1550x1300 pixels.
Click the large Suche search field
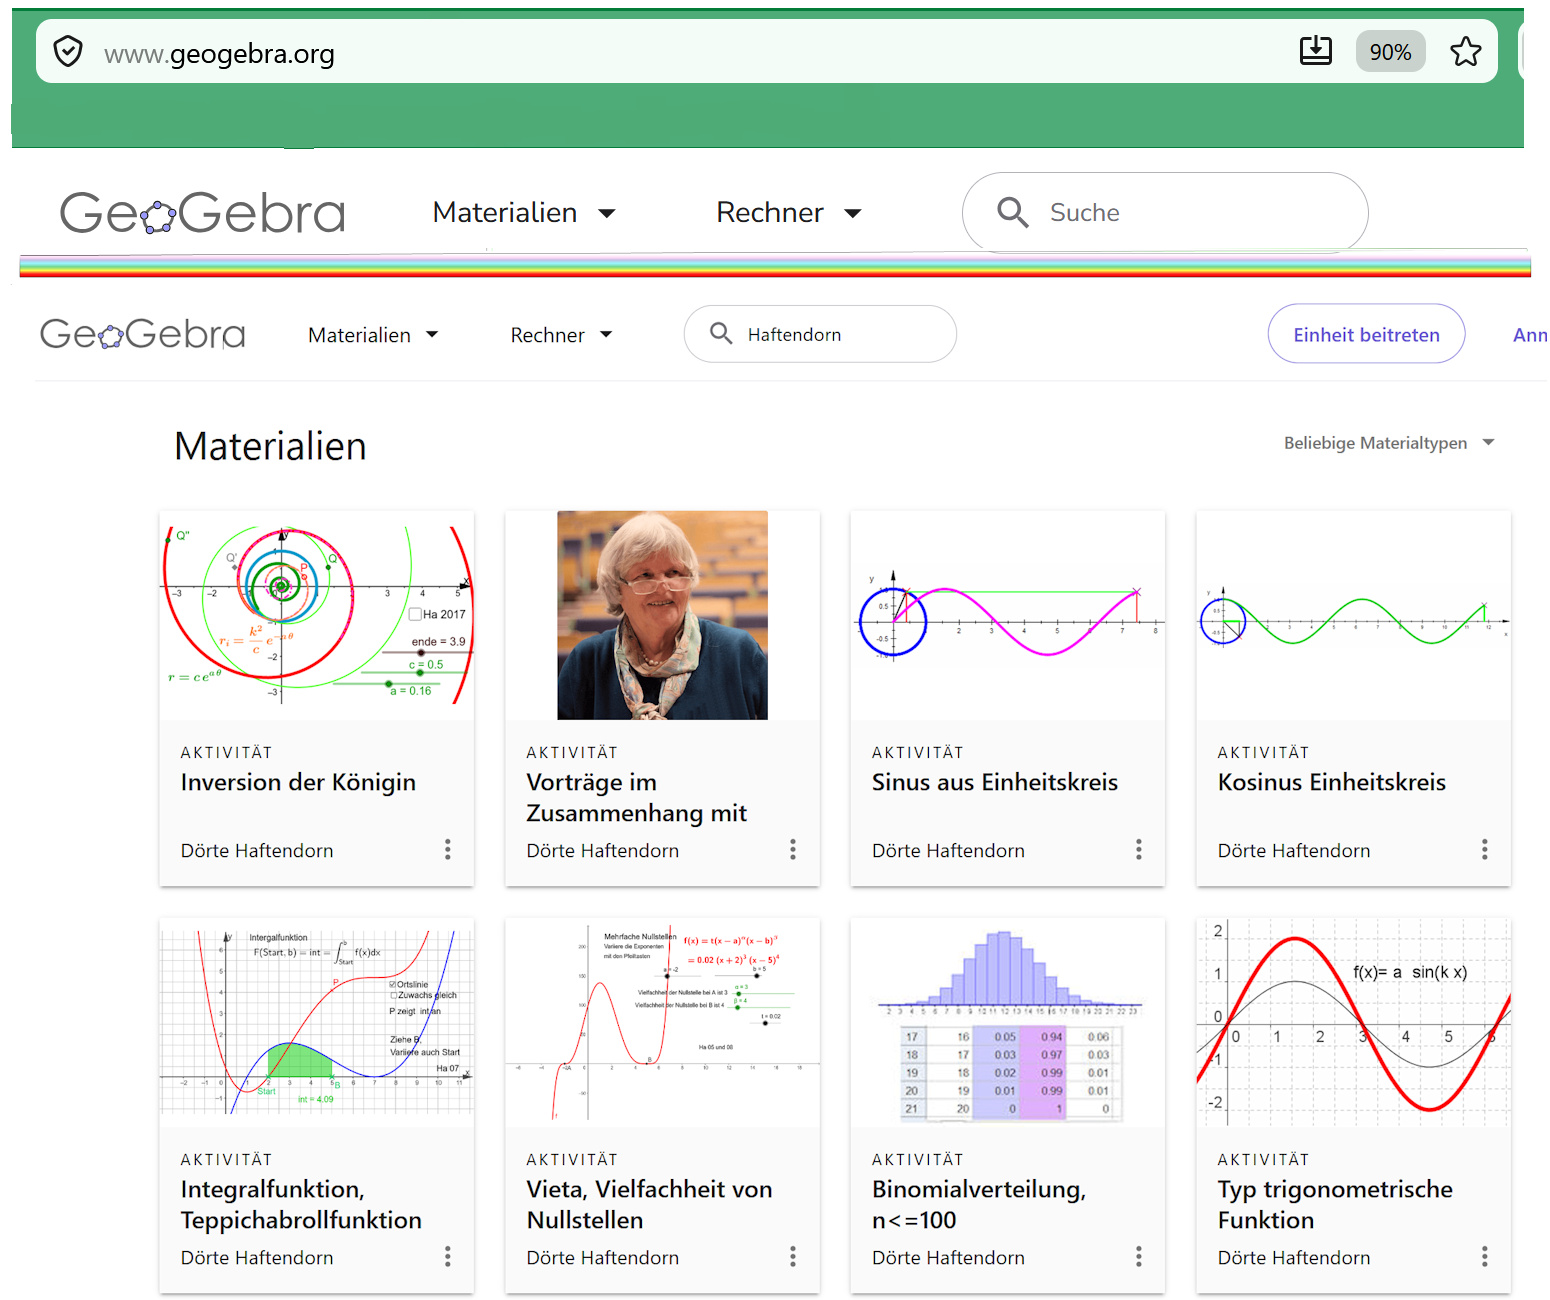tap(1165, 212)
